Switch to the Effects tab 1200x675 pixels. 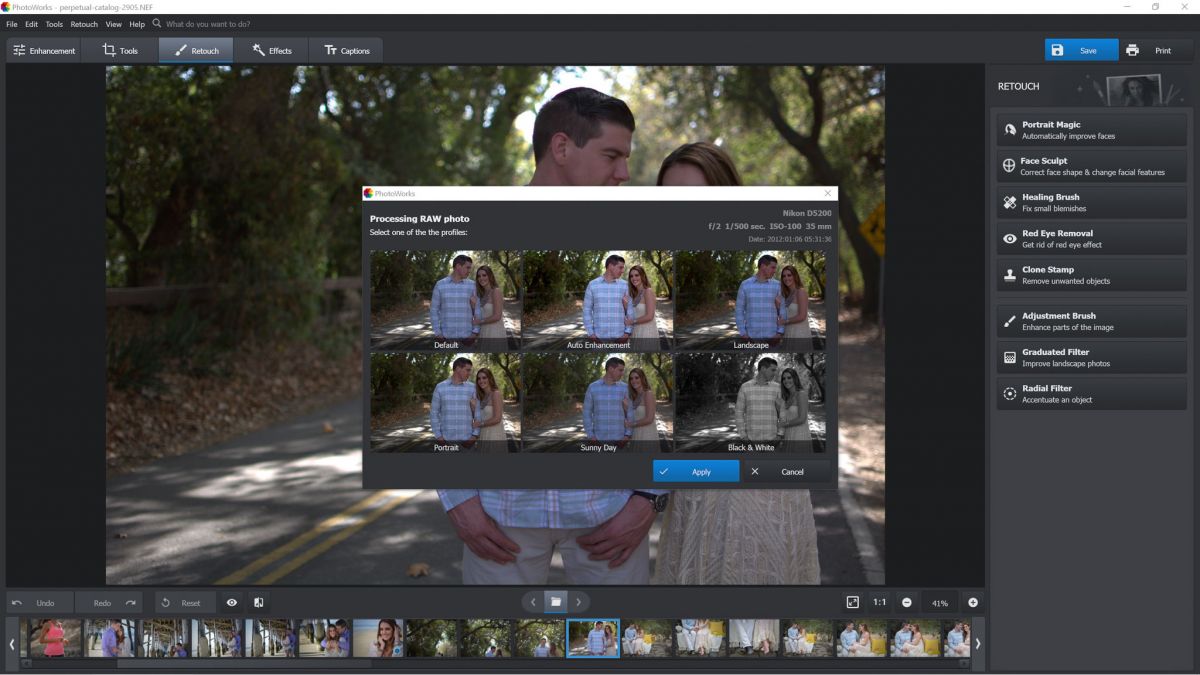[273, 49]
